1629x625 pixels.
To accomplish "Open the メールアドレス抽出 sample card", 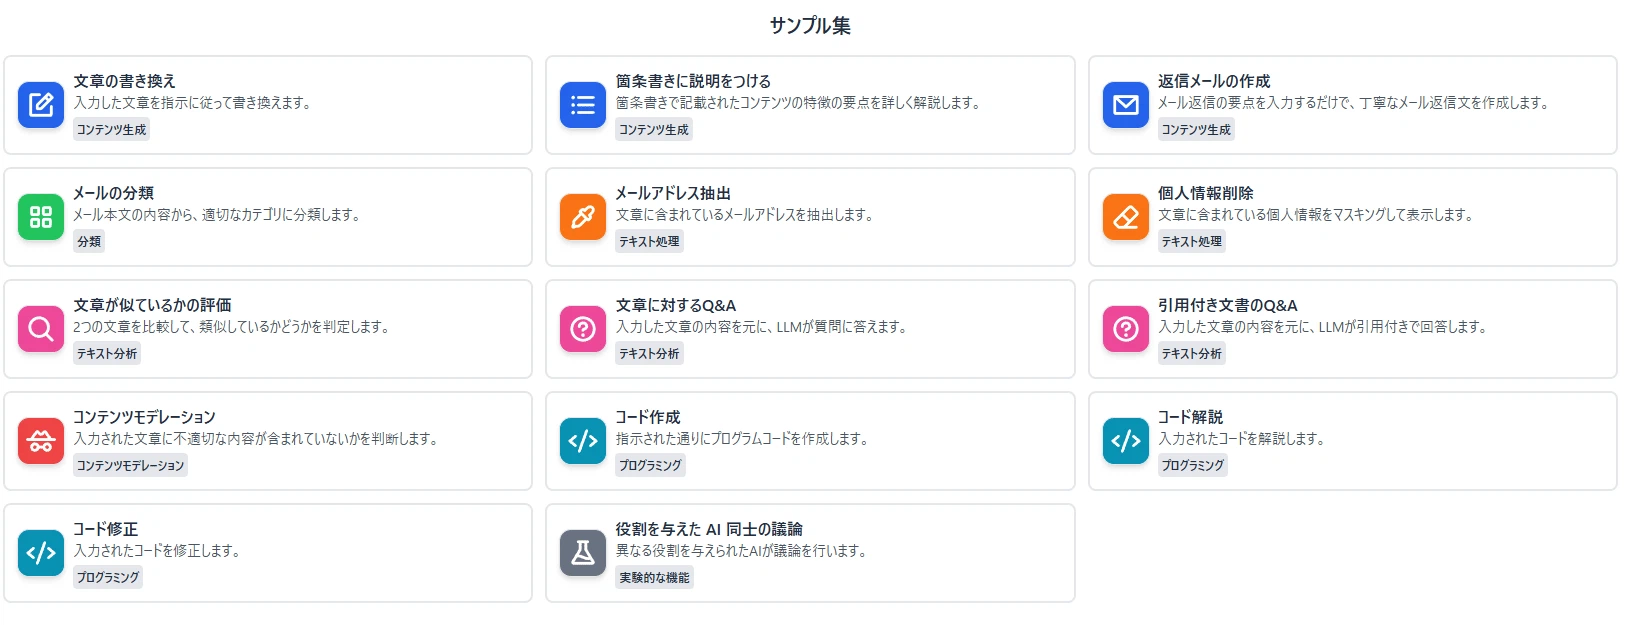I will click(x=810, y=216).
